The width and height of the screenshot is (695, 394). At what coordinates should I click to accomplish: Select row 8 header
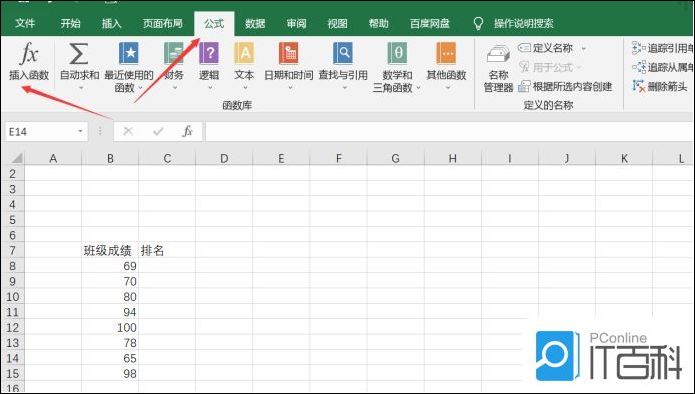pos(12,266)
